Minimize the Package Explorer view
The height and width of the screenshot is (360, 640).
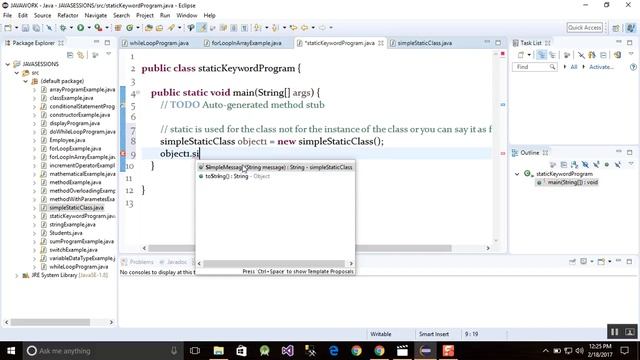tap(96, 42)
